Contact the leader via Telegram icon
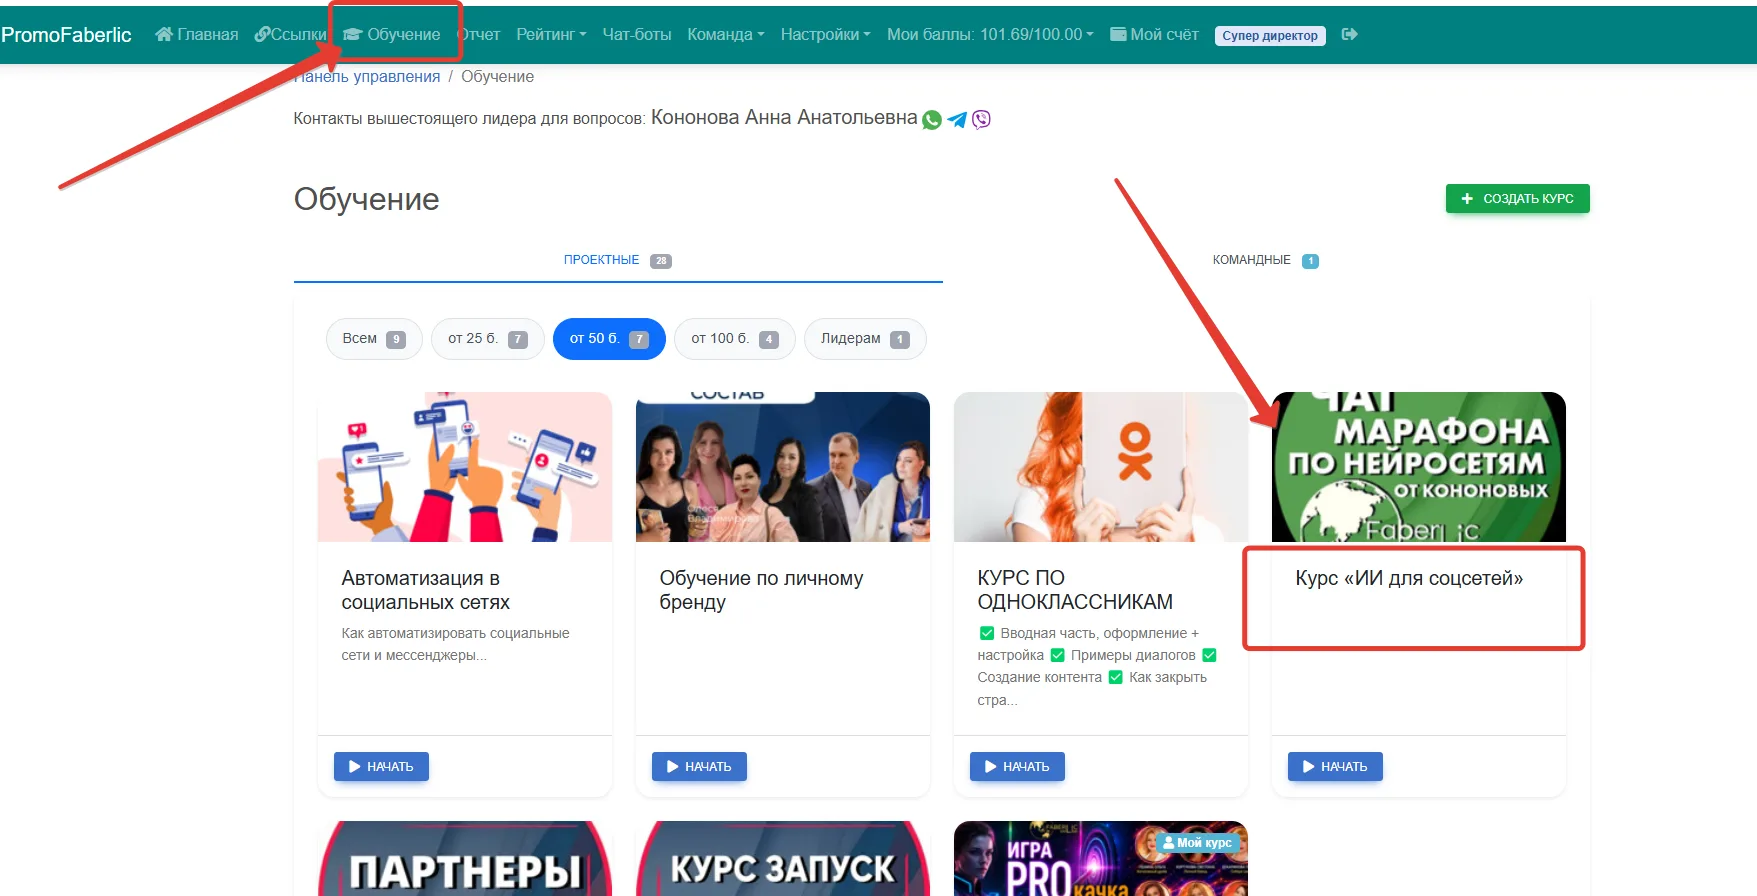Image resolution: width=1757 pixels, height=896 pixels. (x=957, y=120)
